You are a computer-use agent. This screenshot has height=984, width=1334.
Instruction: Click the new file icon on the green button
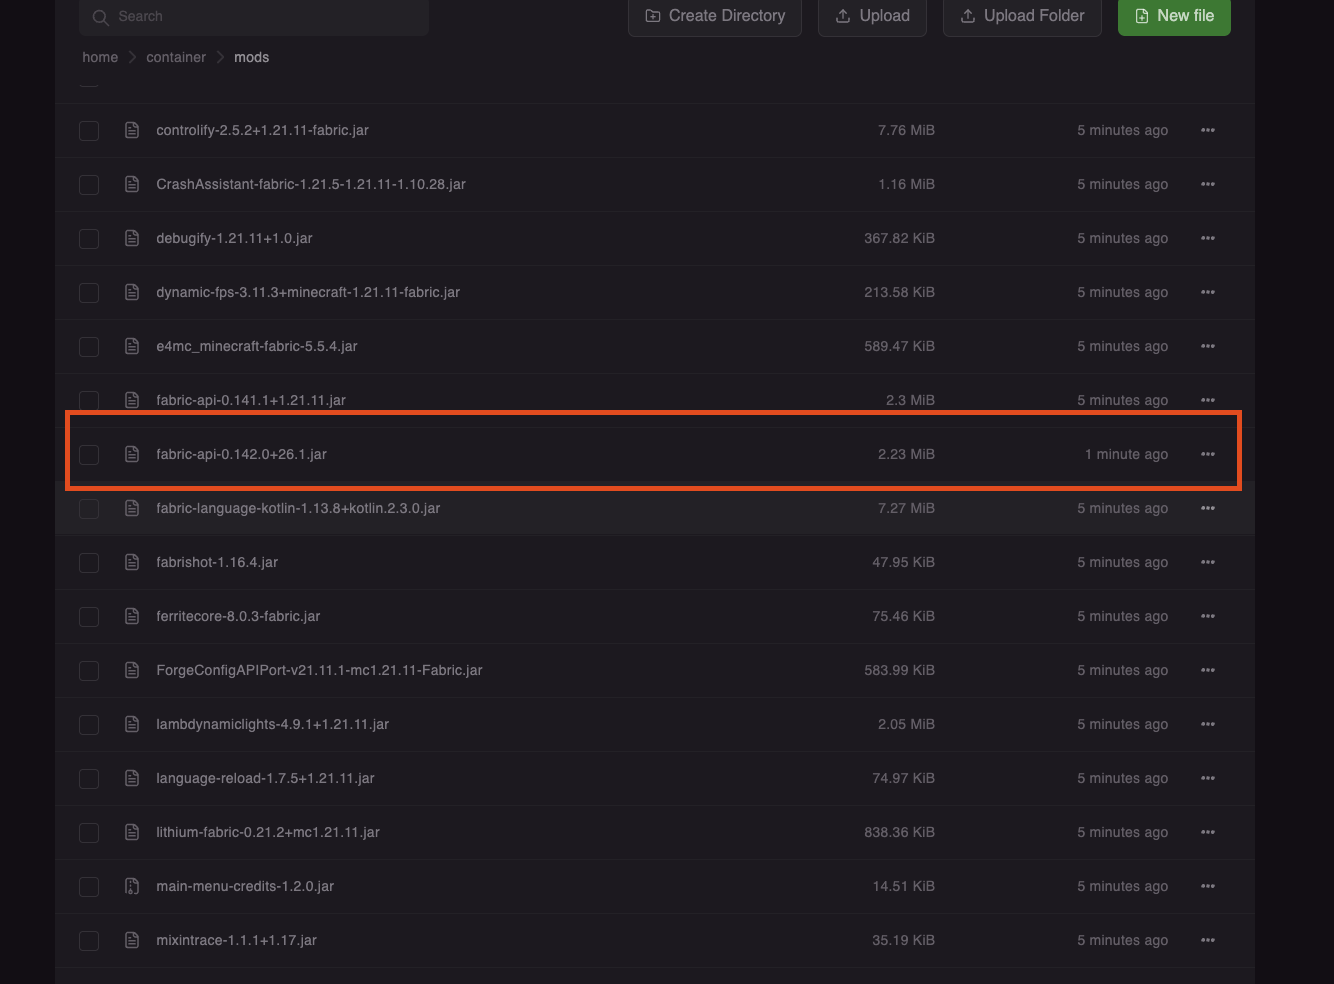(x=1141, y=16)
